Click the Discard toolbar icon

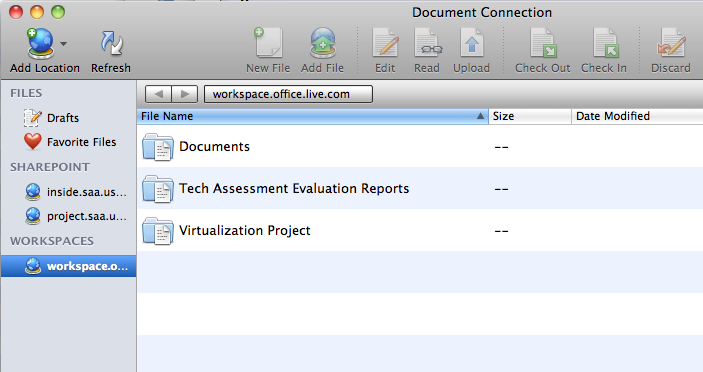(x=671, y=43)
